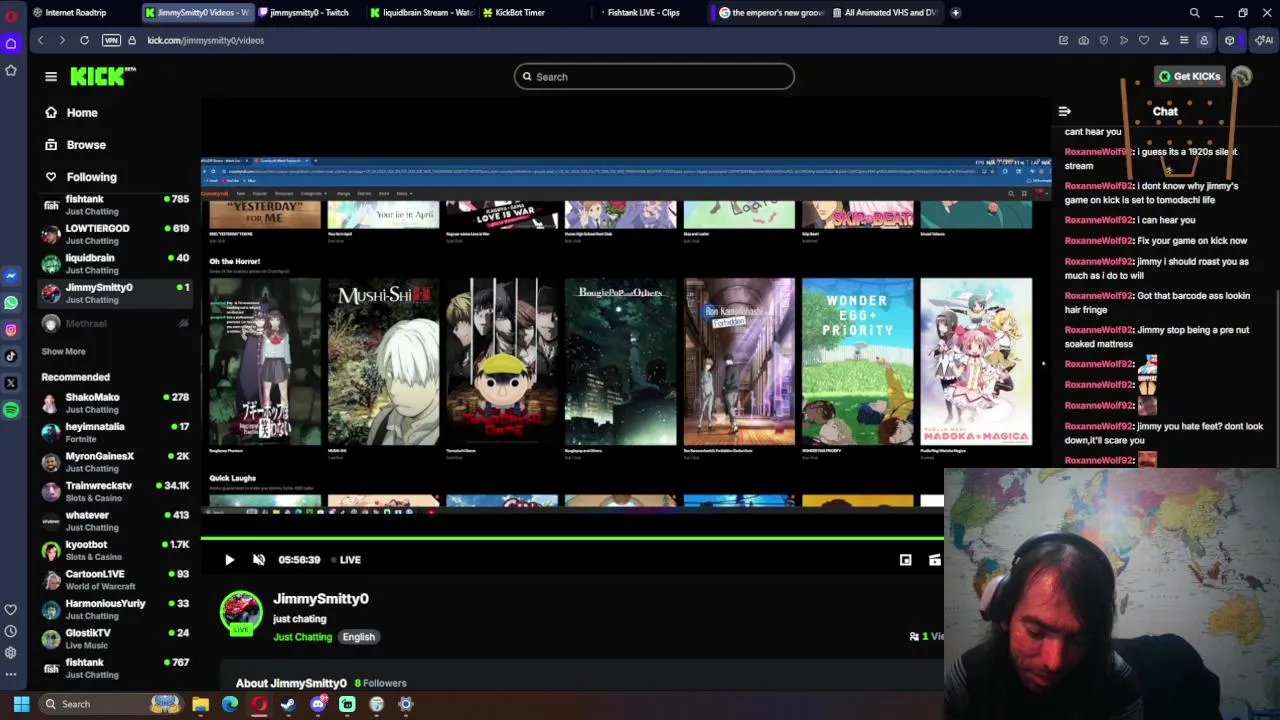Expand followed channels with Show More

click(63, 351)
